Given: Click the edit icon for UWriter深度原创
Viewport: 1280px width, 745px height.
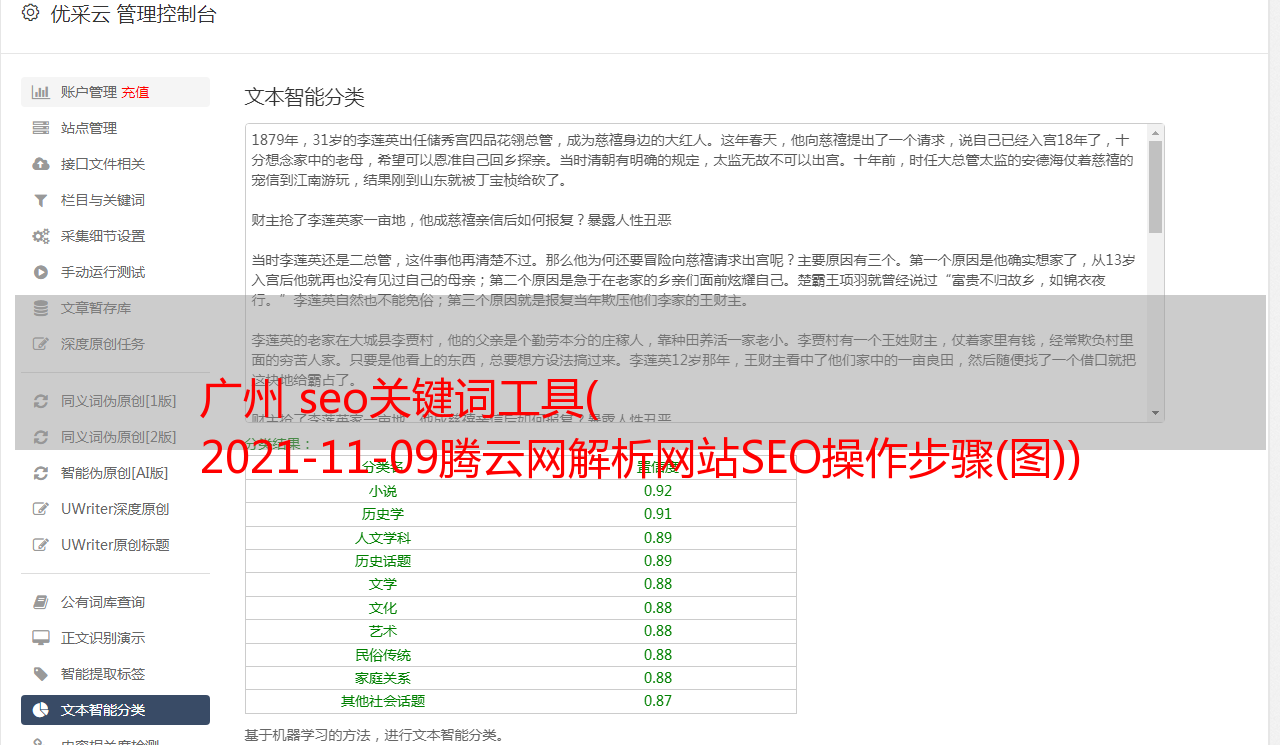Looking at the screenshot, I should click(x=41, y=509).
